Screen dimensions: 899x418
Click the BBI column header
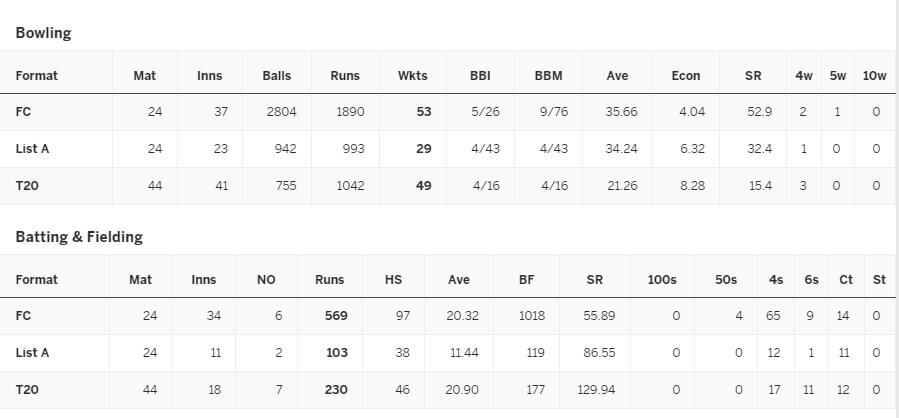[x=480, y=76]
